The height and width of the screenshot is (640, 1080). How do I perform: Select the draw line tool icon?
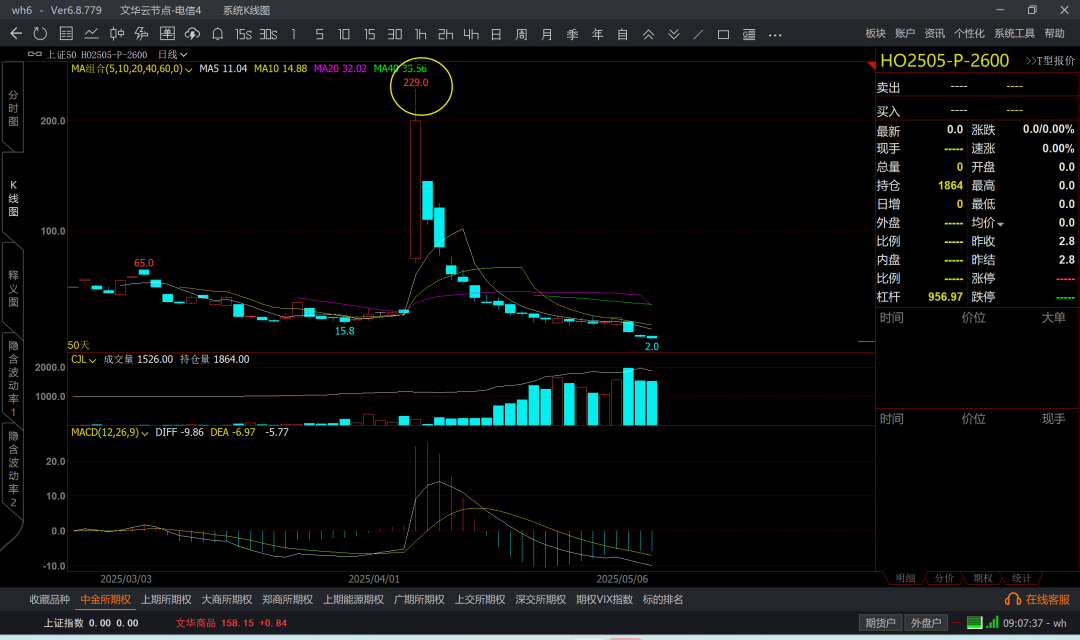tap(698, 34)
